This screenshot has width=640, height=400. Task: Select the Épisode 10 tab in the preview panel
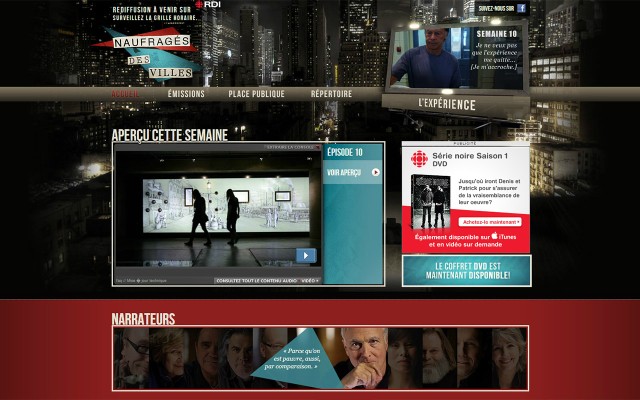pos(345,153)
